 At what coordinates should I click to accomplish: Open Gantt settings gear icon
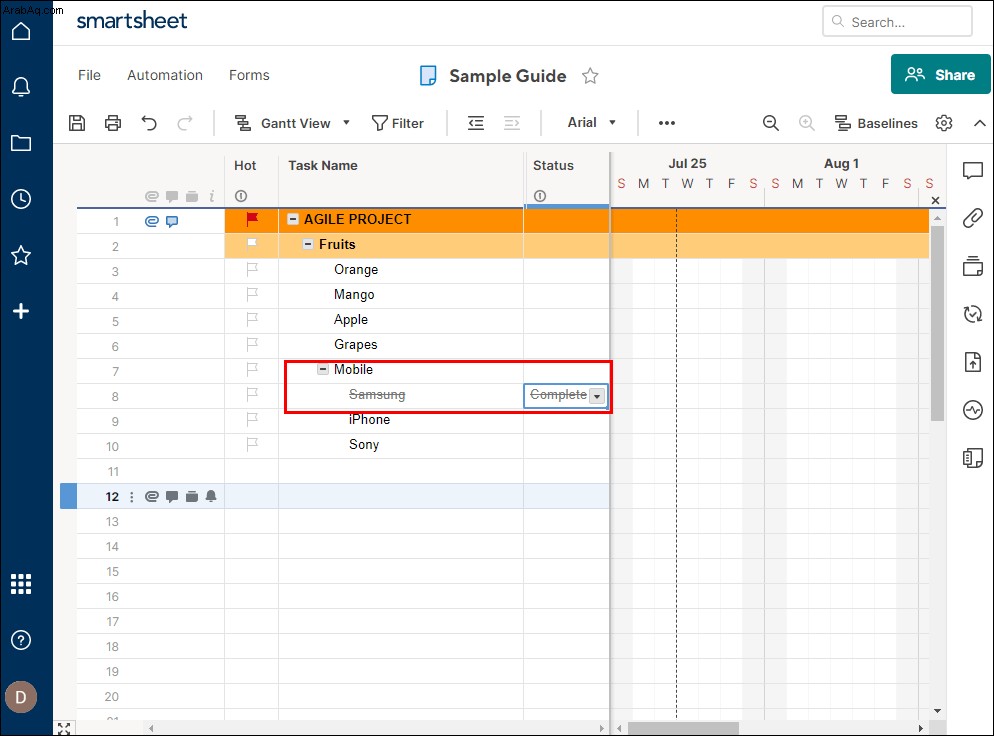944,123
